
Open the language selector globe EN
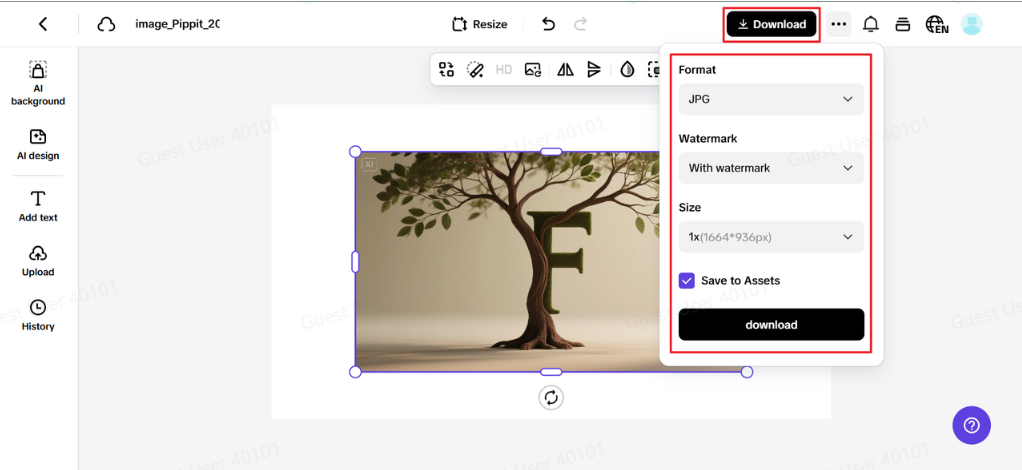pyautogui.click(x=936, y=24)
